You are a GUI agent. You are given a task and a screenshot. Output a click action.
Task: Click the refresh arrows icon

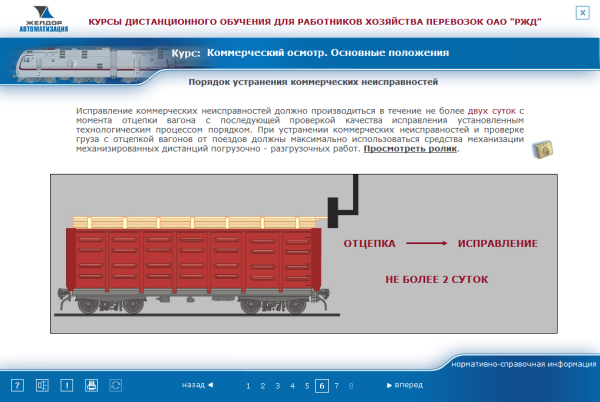tap(116, 385)
